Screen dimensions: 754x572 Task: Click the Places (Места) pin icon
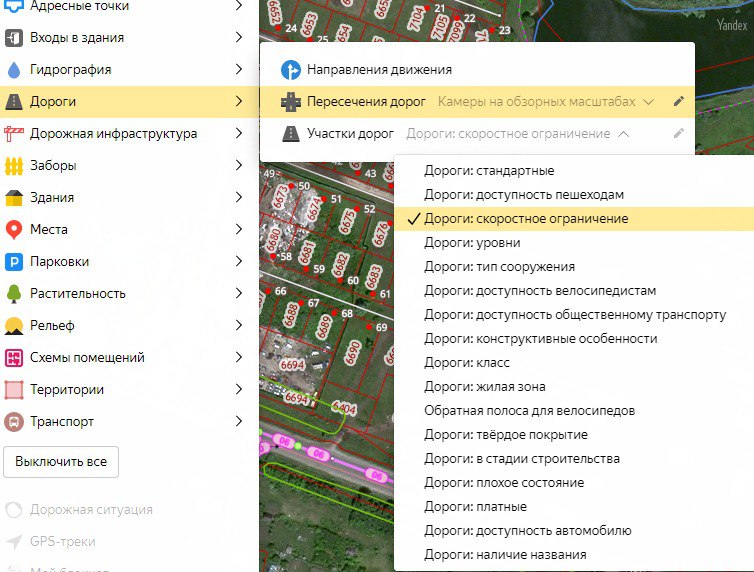(x=14, y=230)
